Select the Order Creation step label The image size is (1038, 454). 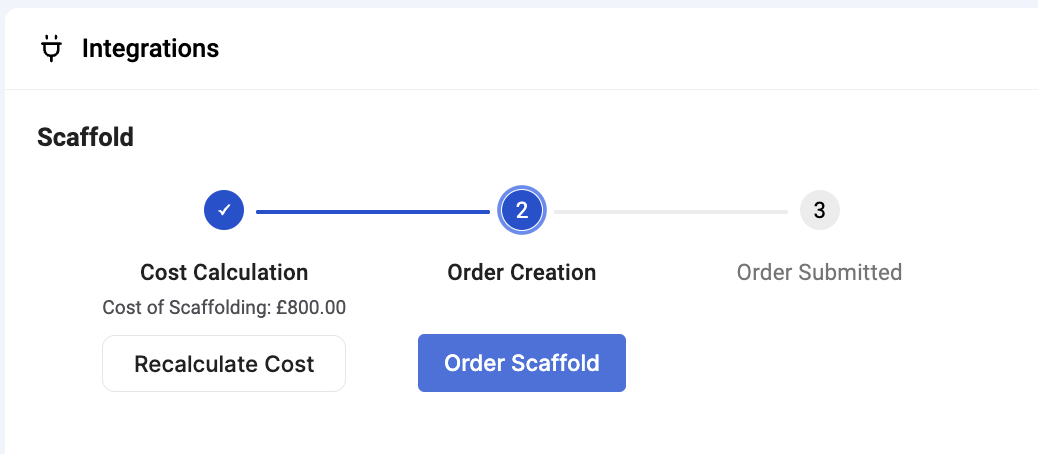point(522,272)
